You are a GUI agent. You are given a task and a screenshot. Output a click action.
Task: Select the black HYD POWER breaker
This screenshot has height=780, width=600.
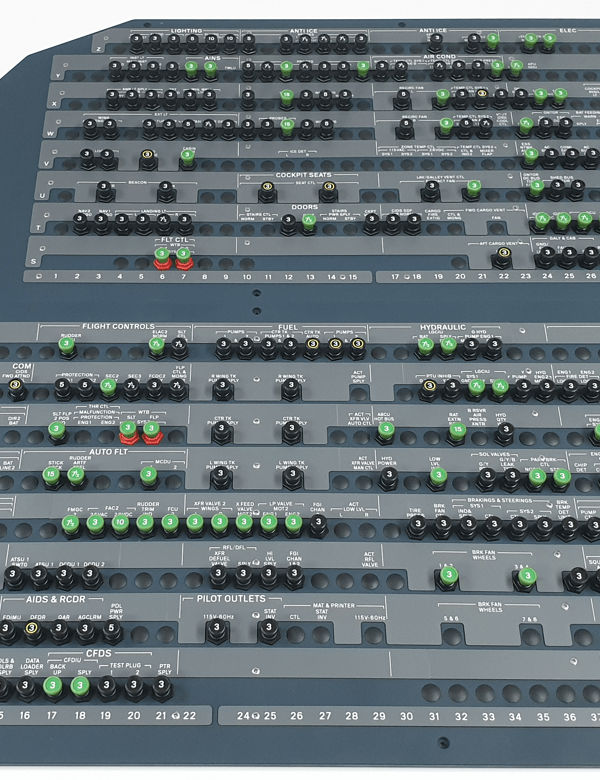[x=388, y=478]
